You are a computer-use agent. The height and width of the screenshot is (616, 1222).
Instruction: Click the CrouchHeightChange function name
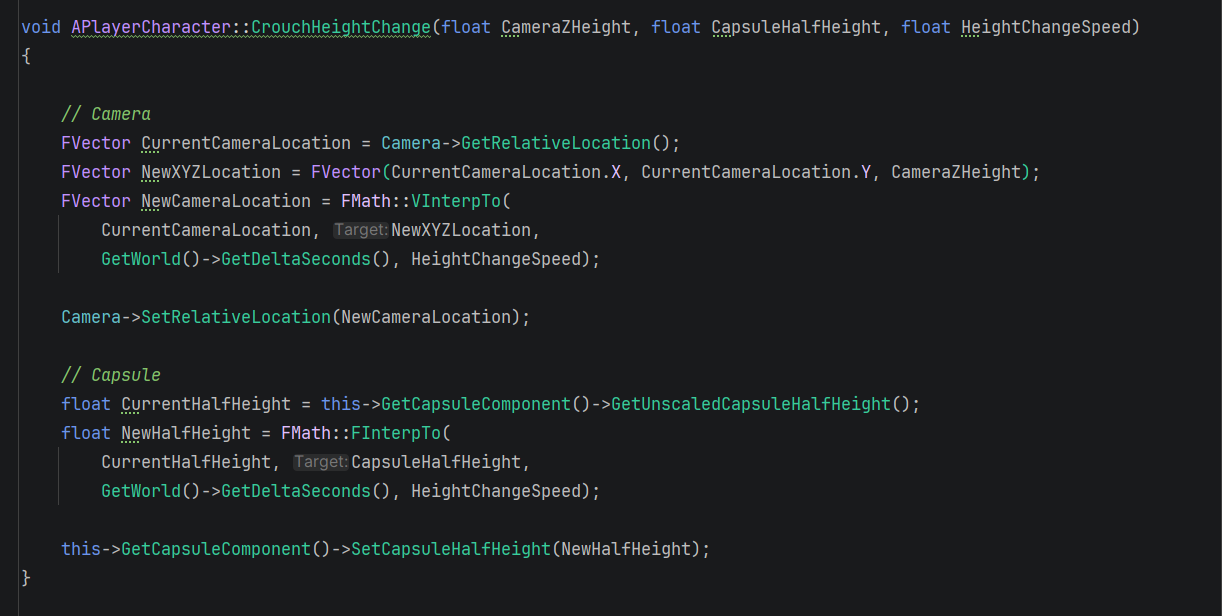(x=340, y=27)
